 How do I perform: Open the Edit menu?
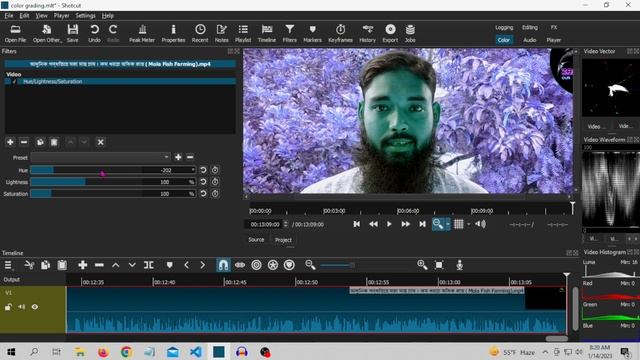click(x=24, y=16)
